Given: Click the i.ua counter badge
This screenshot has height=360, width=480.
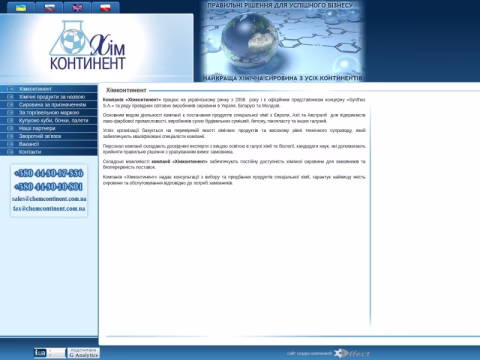Looking at the screenshot, I should (50, 353).
